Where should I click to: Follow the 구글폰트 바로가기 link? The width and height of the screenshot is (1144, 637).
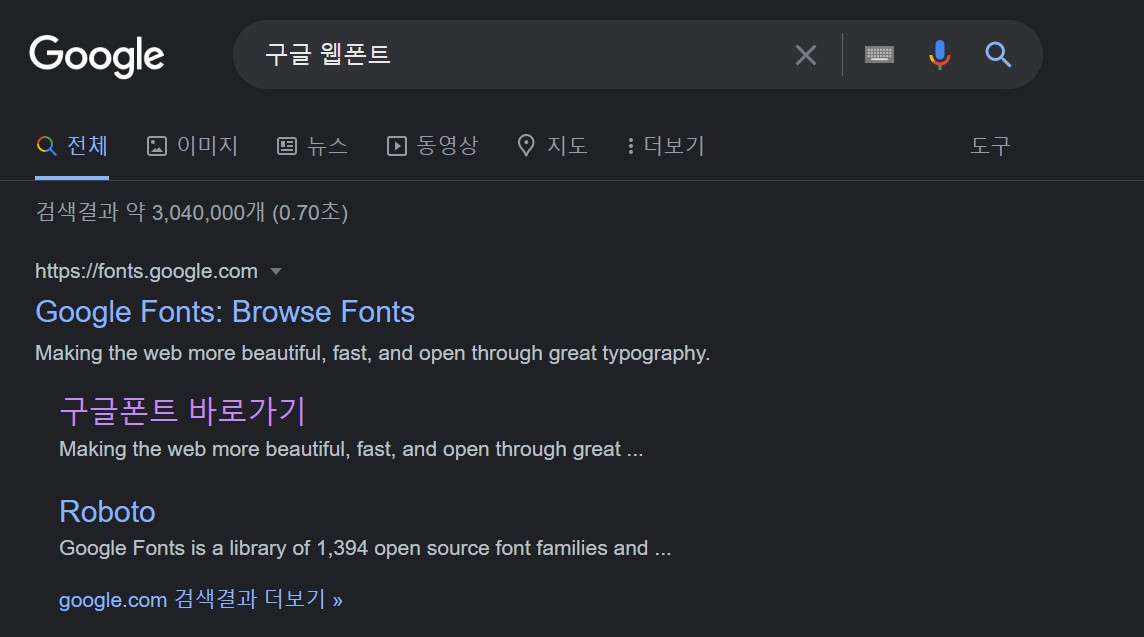[x=182, y=411]
